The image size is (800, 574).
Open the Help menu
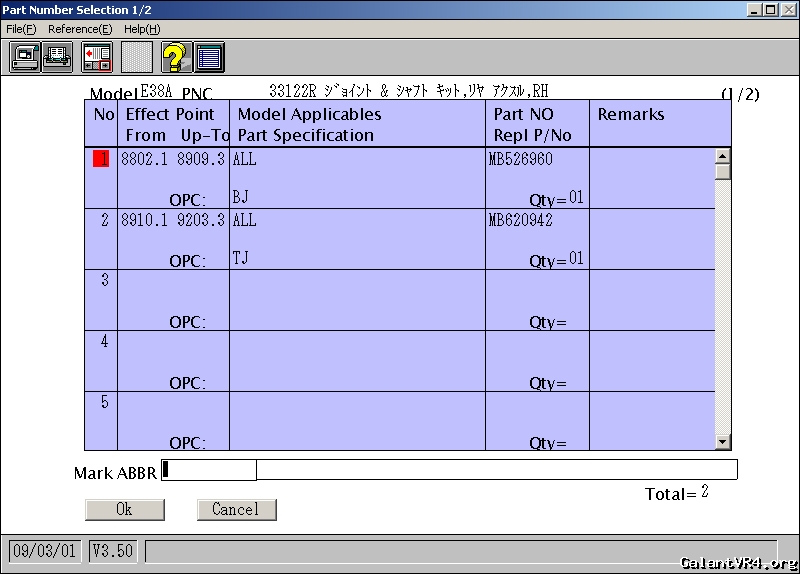click(x=141, y=29)
